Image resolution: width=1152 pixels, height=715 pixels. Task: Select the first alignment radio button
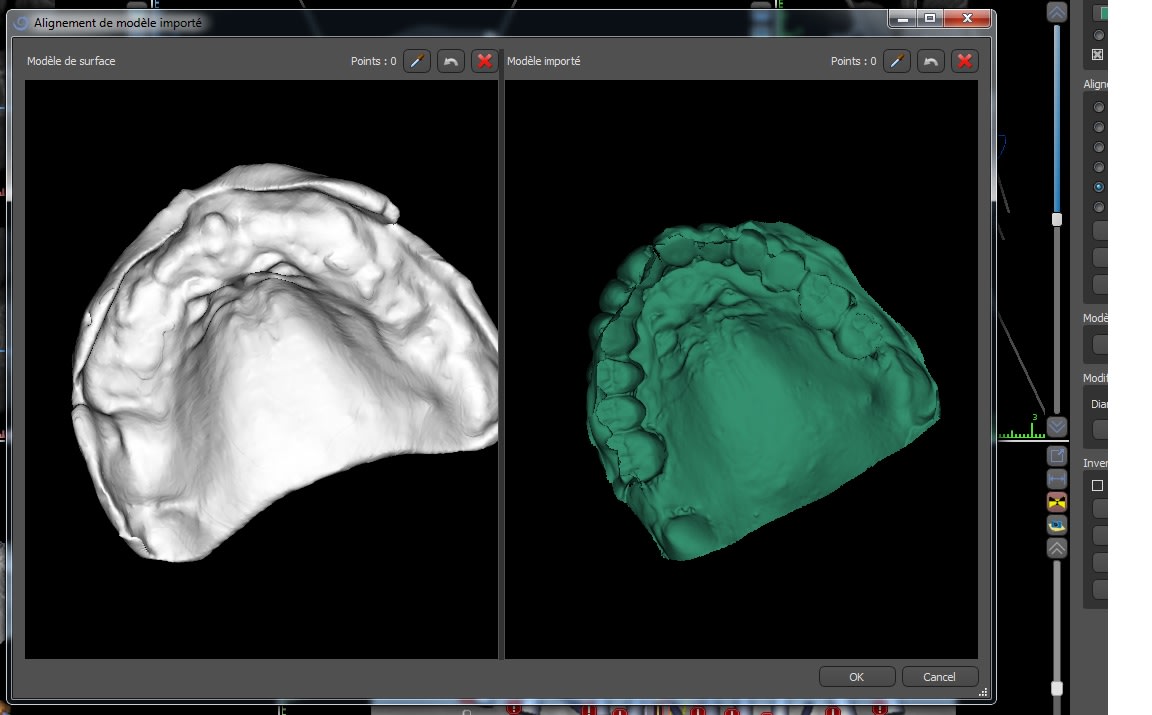(1099, 107)
